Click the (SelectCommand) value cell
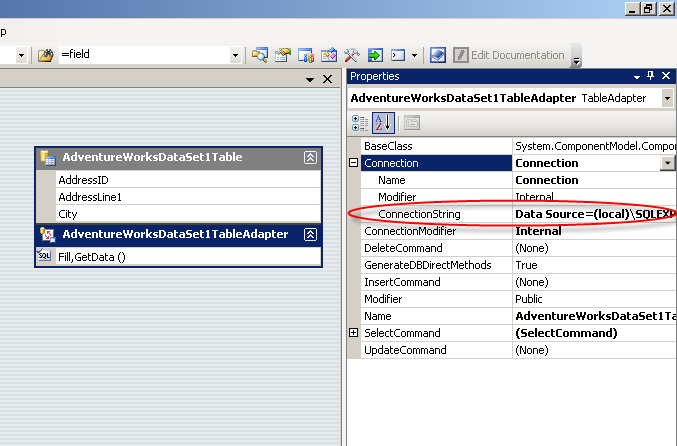Image resolution: width=677 pixels, height=446 pixels. (x=595, y=333)
